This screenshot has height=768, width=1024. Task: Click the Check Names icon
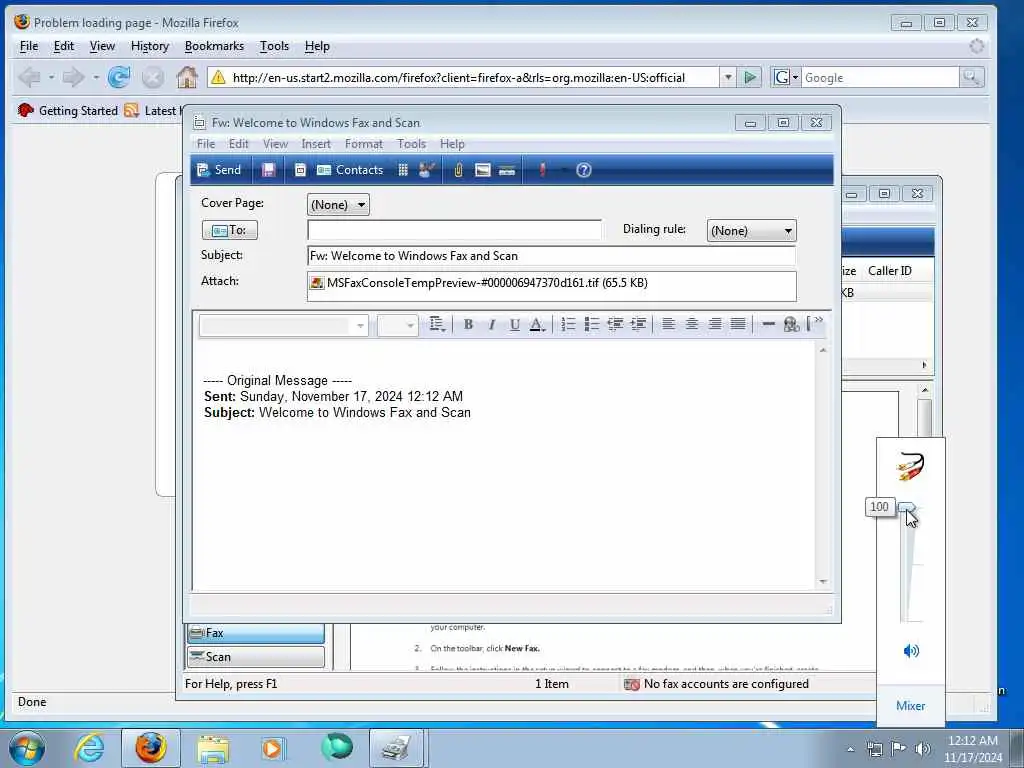coord(426,170)
